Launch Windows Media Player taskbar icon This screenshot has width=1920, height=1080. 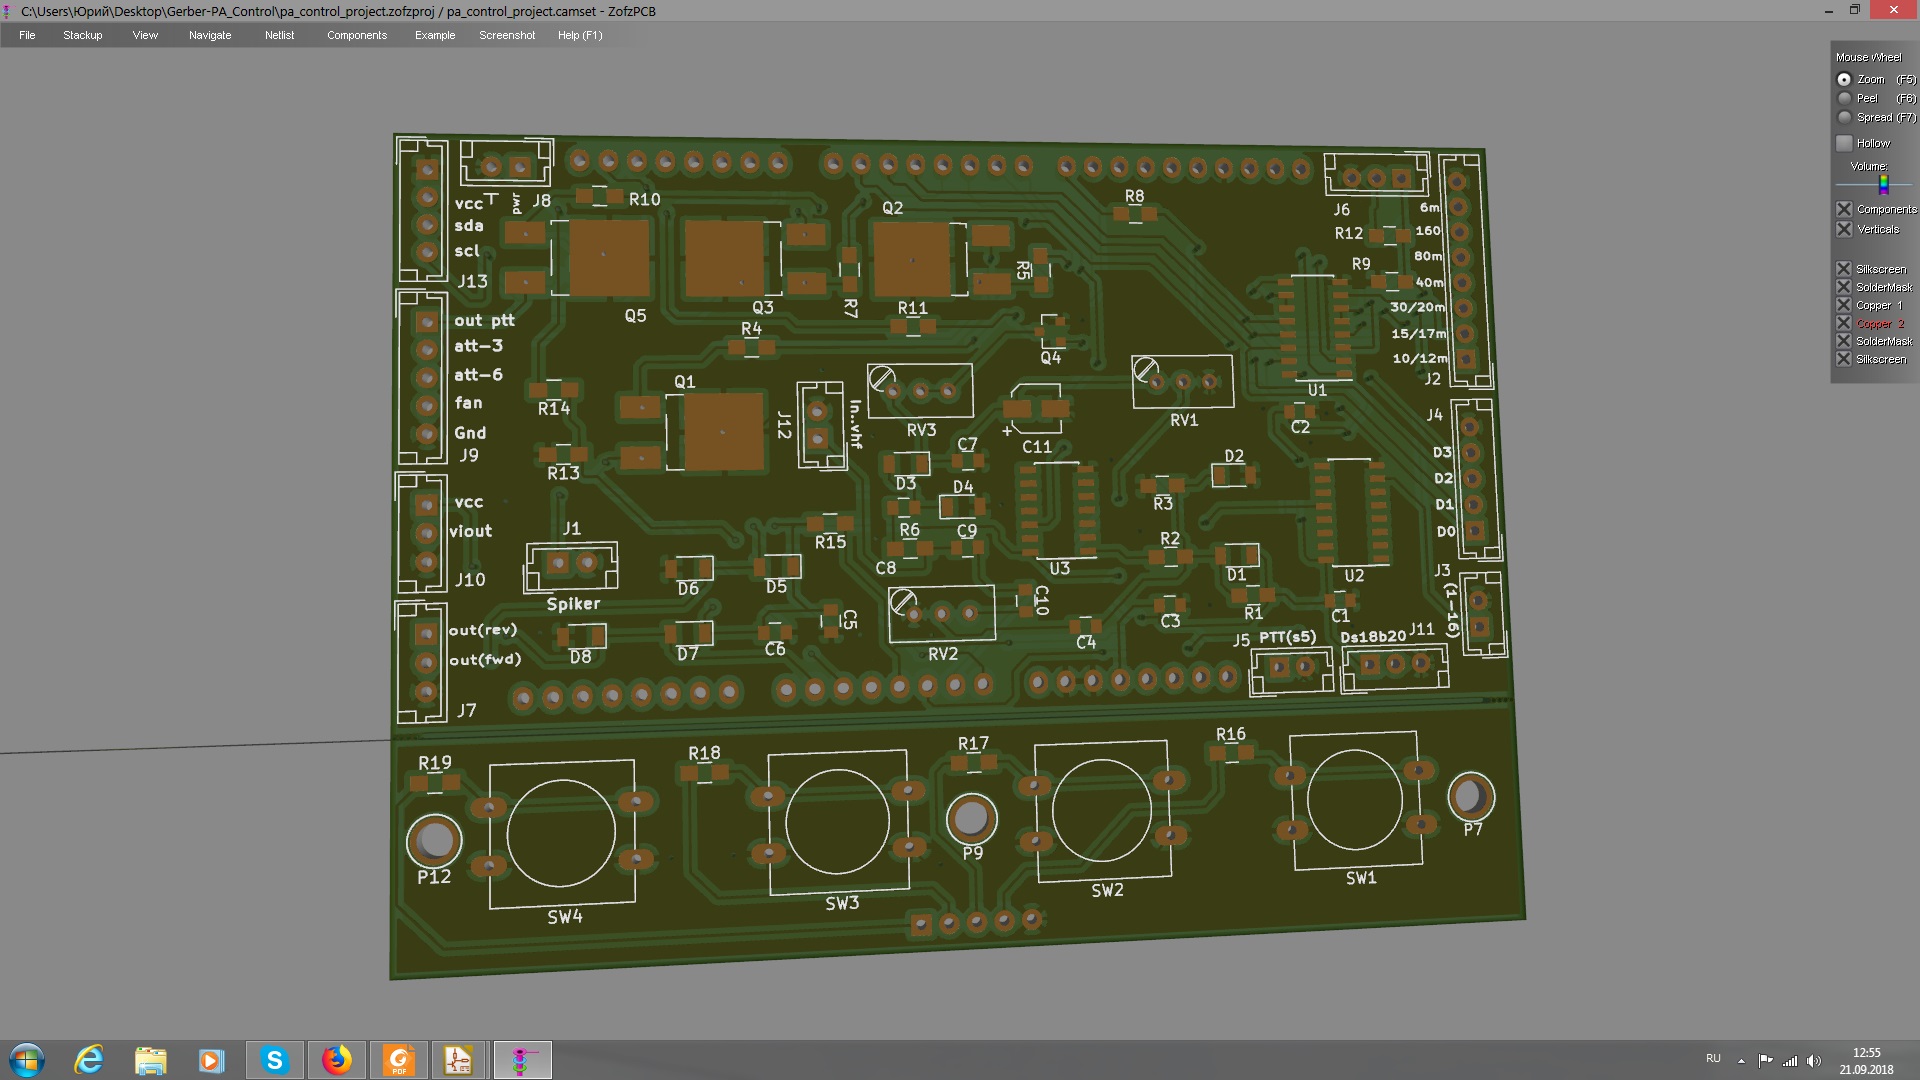211,1060
